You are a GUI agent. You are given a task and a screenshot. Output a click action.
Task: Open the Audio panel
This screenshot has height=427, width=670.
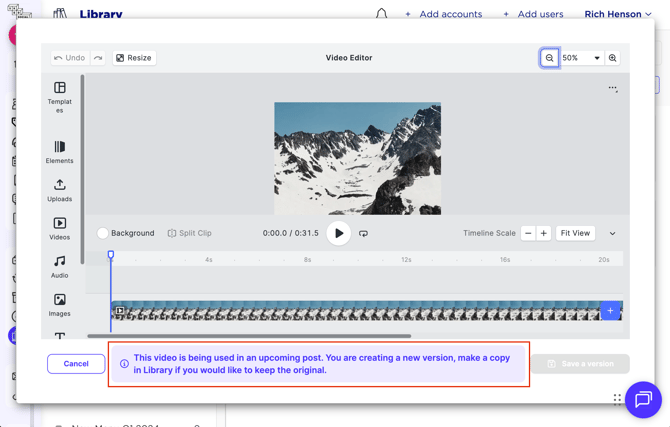click(59, 267)
